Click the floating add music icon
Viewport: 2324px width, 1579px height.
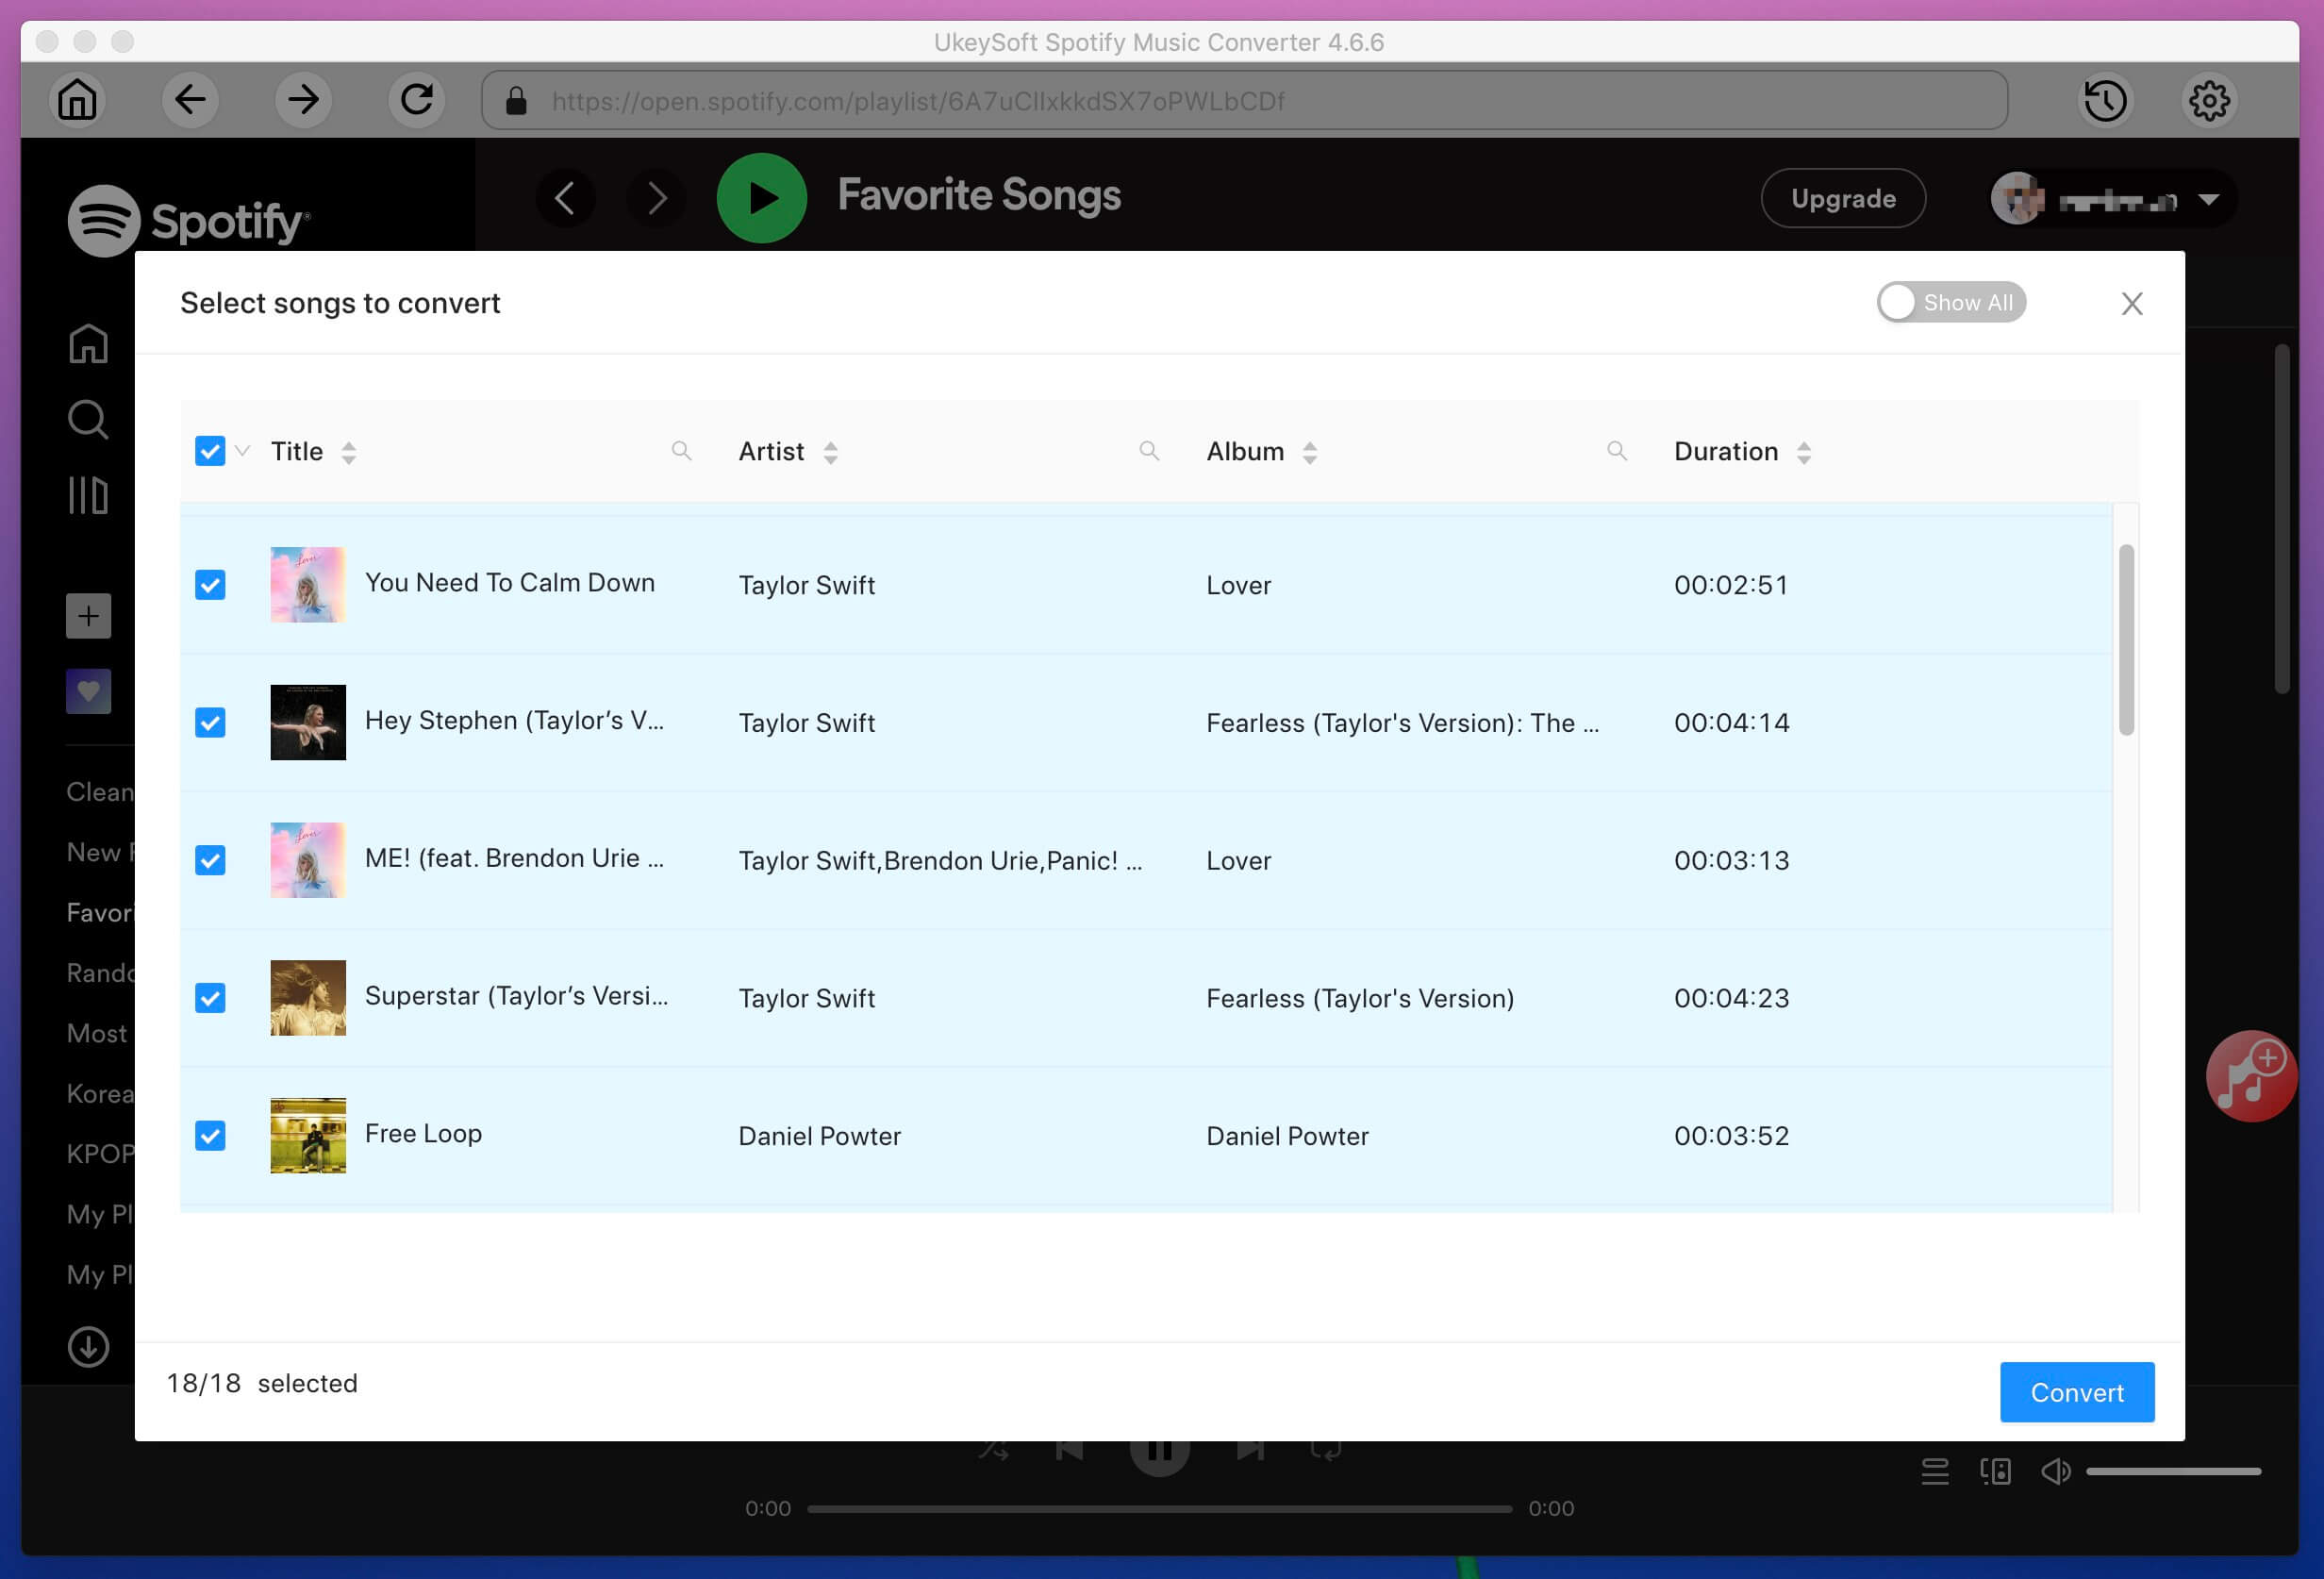[2251, 1080]
